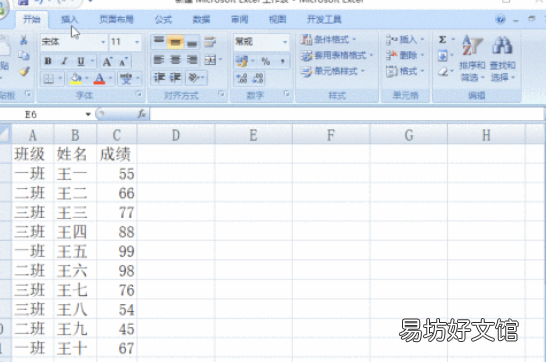Toggle Bold formatting
The height and width of the screenshot is (362, 546).
point(48,61)
